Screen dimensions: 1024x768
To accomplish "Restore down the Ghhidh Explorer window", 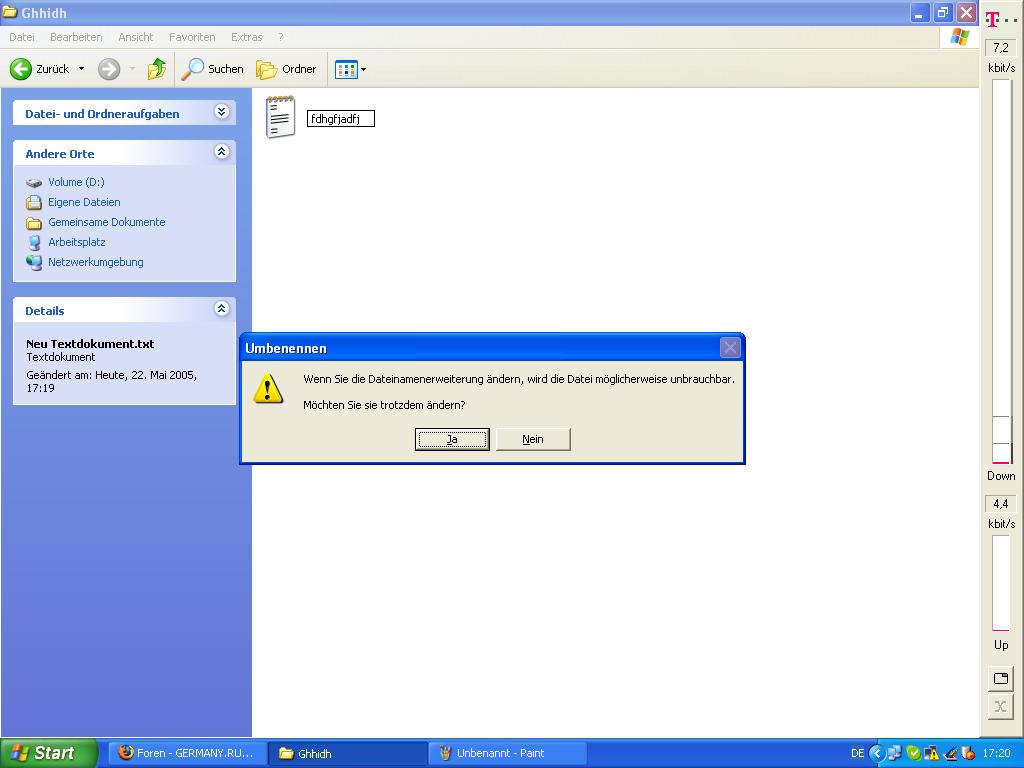I will (x=943, y=13).
